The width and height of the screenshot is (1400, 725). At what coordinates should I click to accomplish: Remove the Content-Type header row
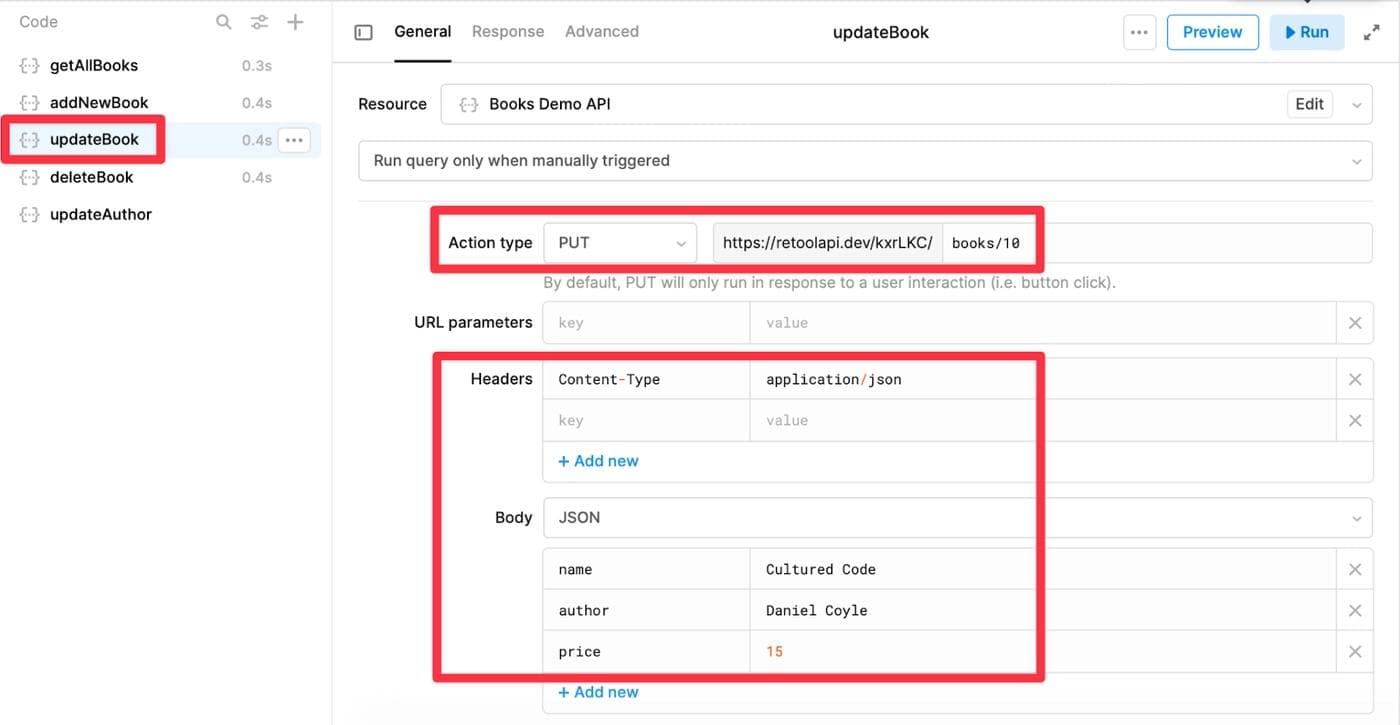(x=1355, y=380)
